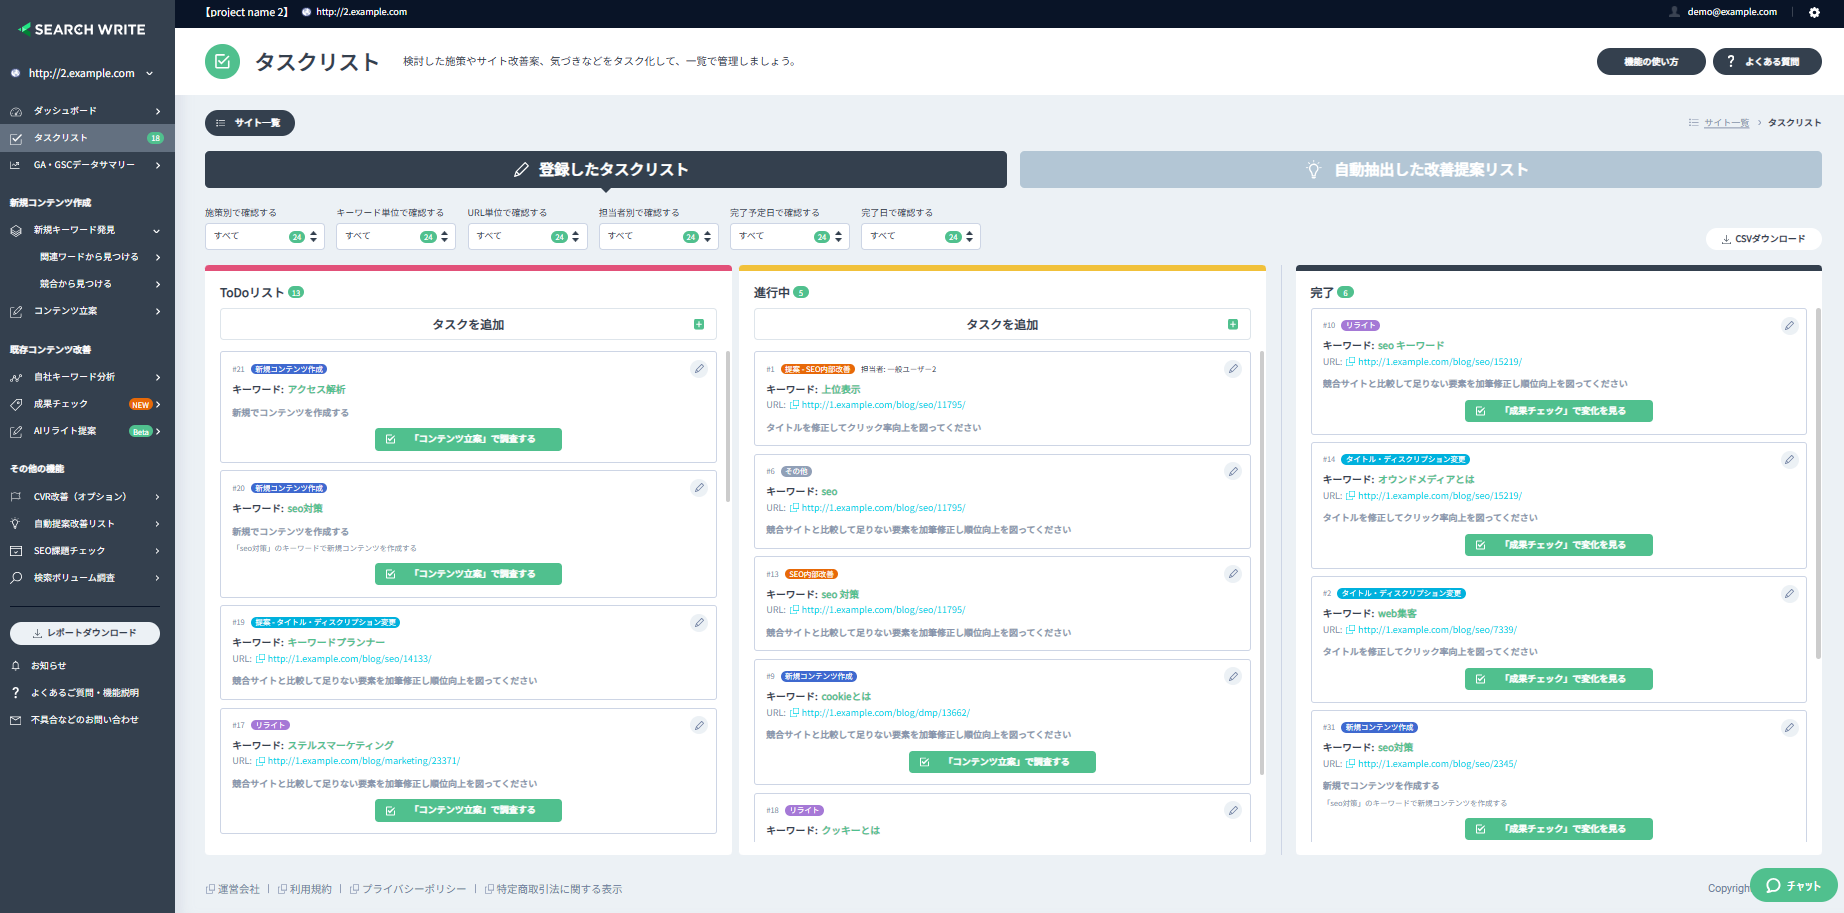Open SEO課題チェック sidebar menu item
Screen dimensions: 1844x913
pyautogui.click(x=87, y=550)
